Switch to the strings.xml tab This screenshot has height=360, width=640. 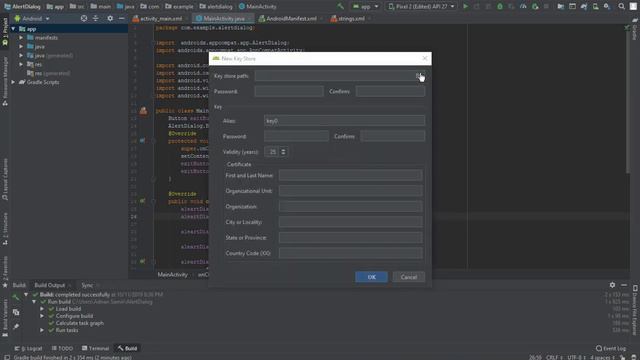pos(350,19)
